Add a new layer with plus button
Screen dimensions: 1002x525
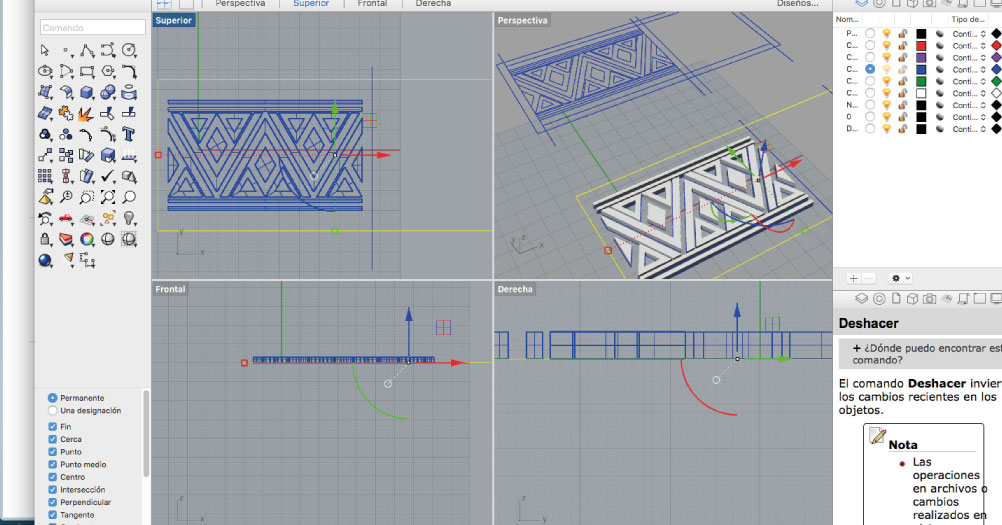853,278
